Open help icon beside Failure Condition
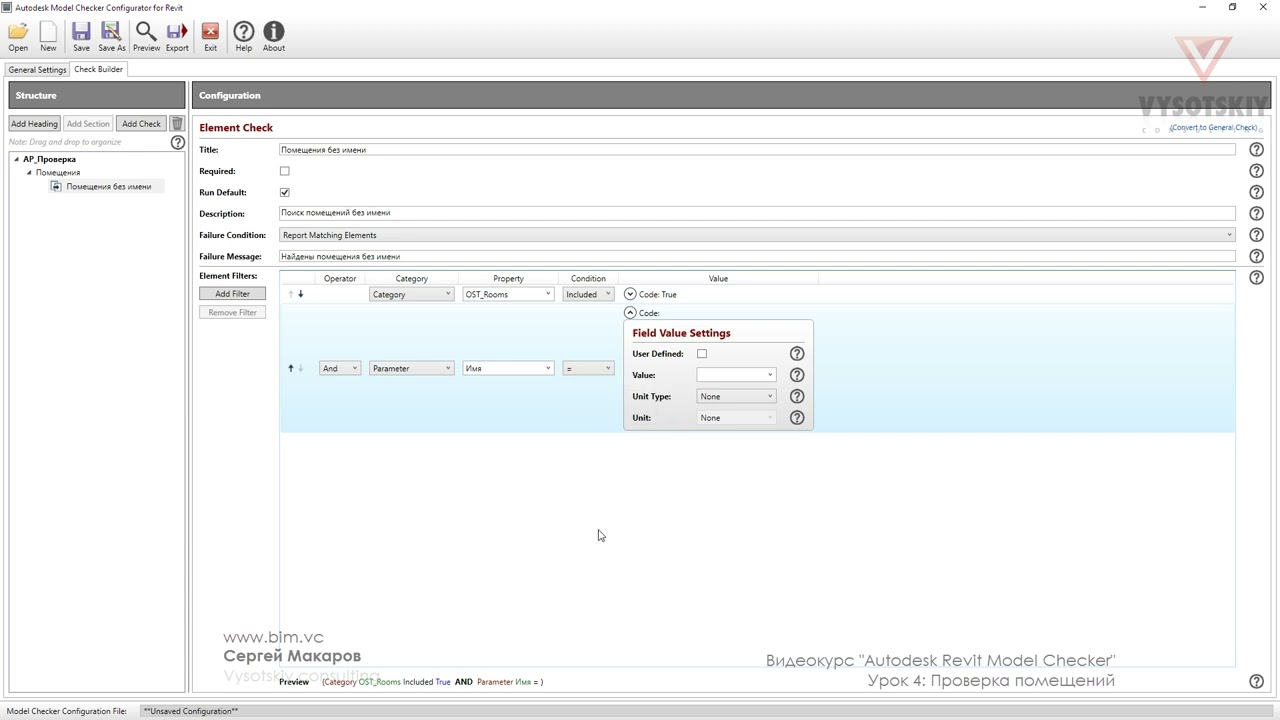Viewport: 1280px width, 720px height. pos(1256,235)
